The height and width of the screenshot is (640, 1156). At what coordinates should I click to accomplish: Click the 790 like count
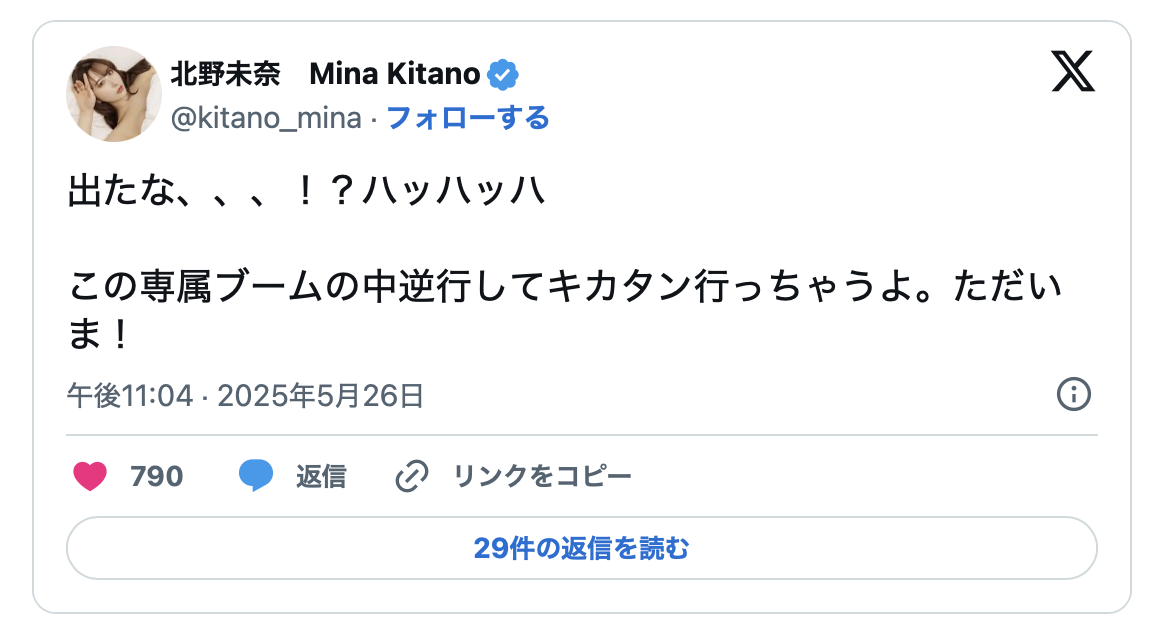157,476
